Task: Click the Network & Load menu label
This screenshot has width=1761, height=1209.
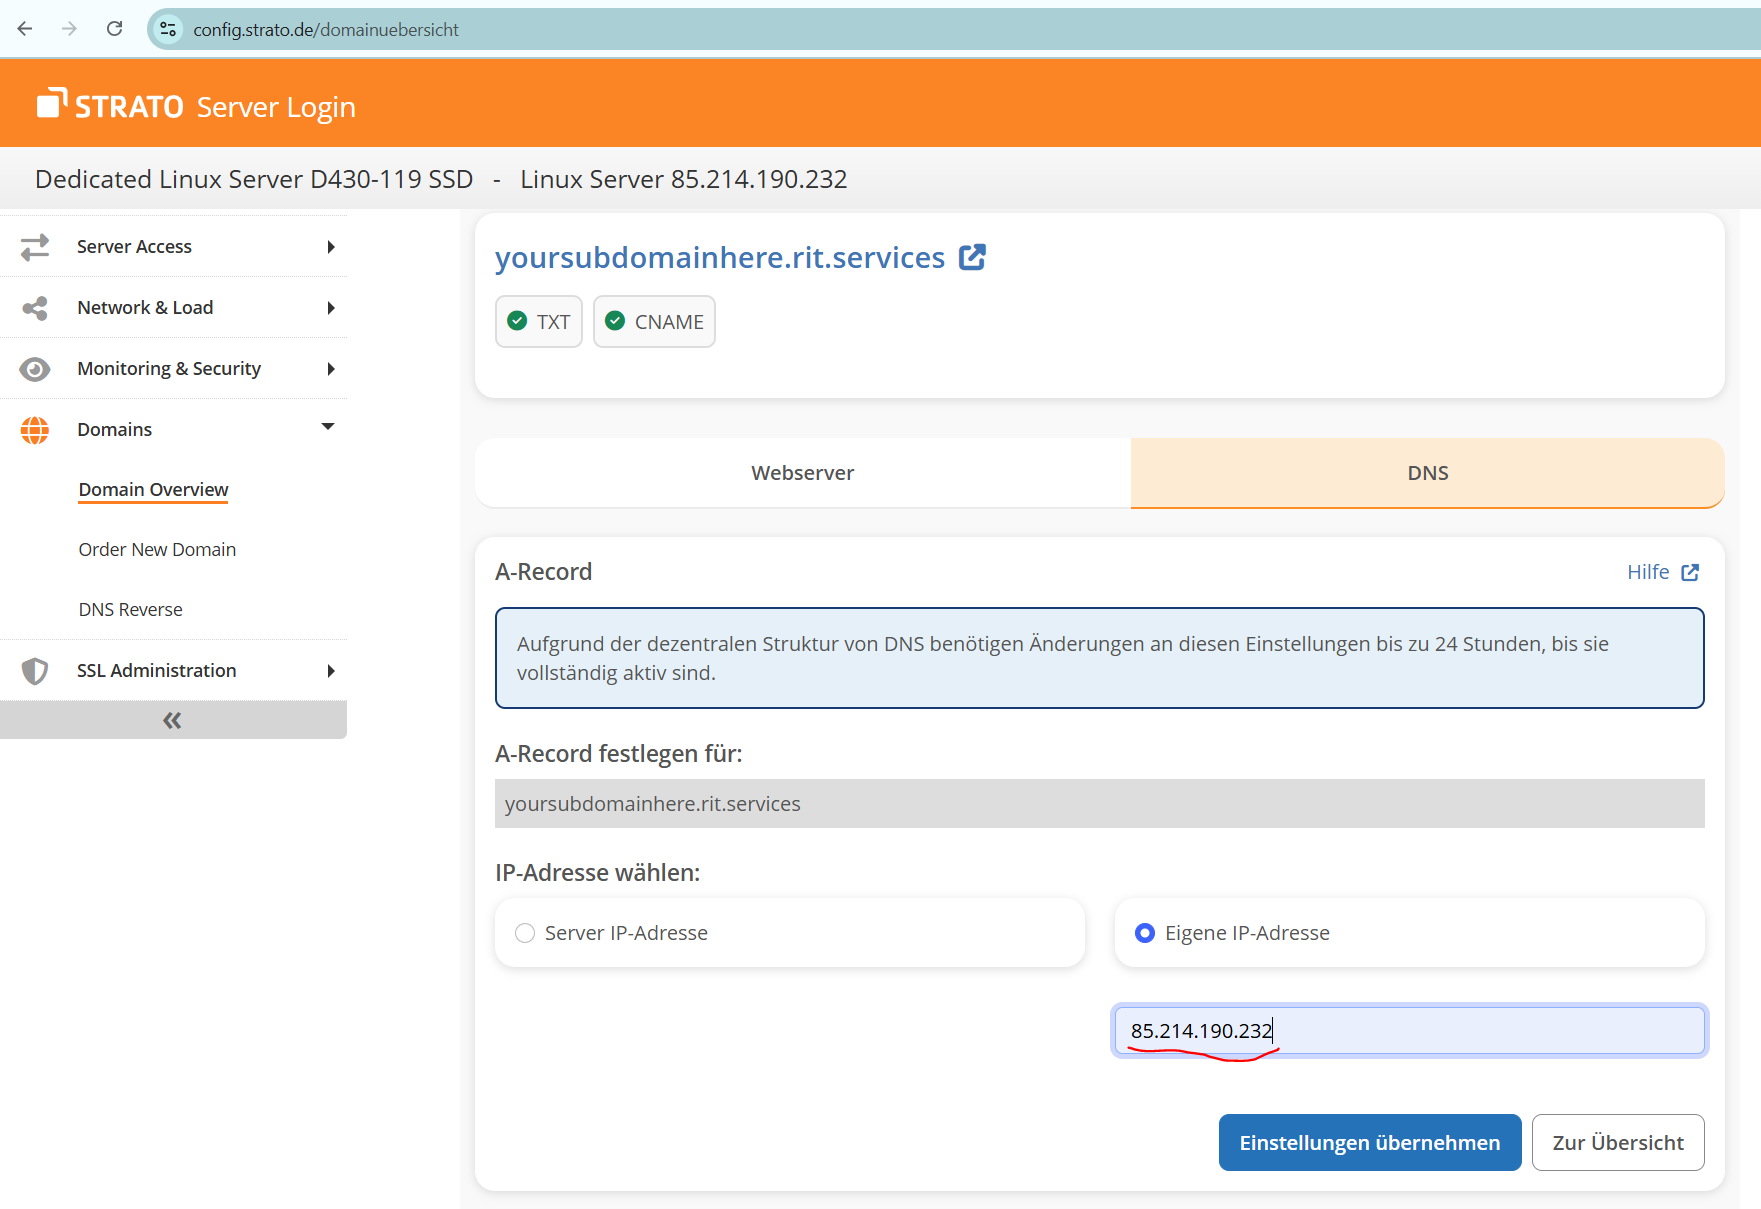Action: (x=145, y=308)
